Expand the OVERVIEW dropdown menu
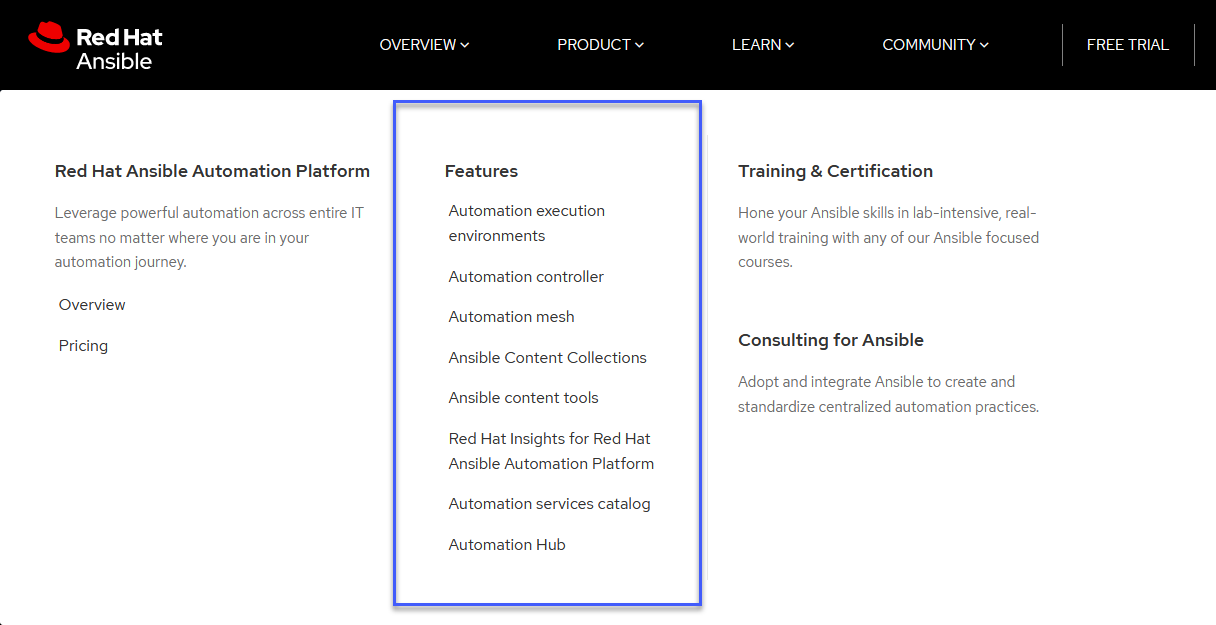 pyautogui.click(x=424, y=44)
